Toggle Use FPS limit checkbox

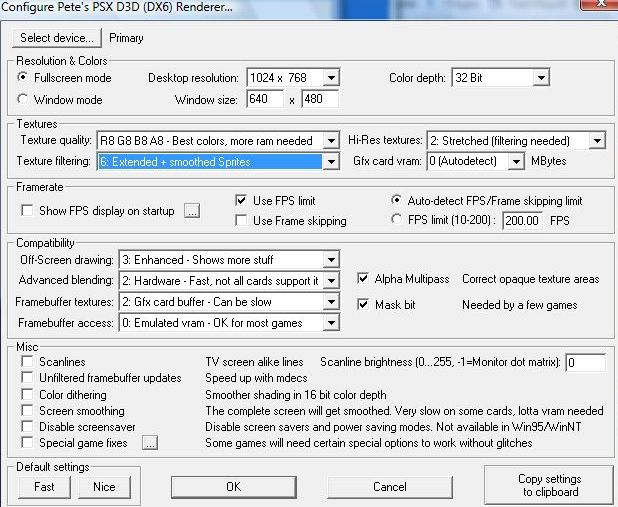(241, 200)
